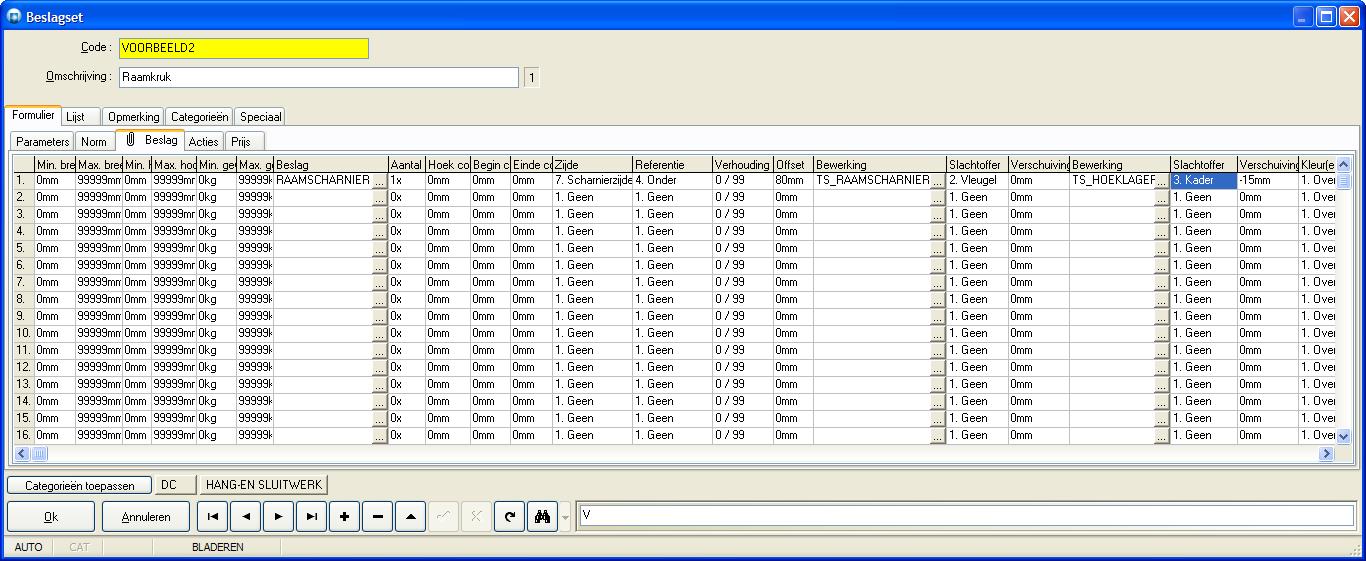Open browse button next to TS_RAAMSCHARNIER
The width and height of the screenshot is (1366, 561).
click(x=937, y=181)
